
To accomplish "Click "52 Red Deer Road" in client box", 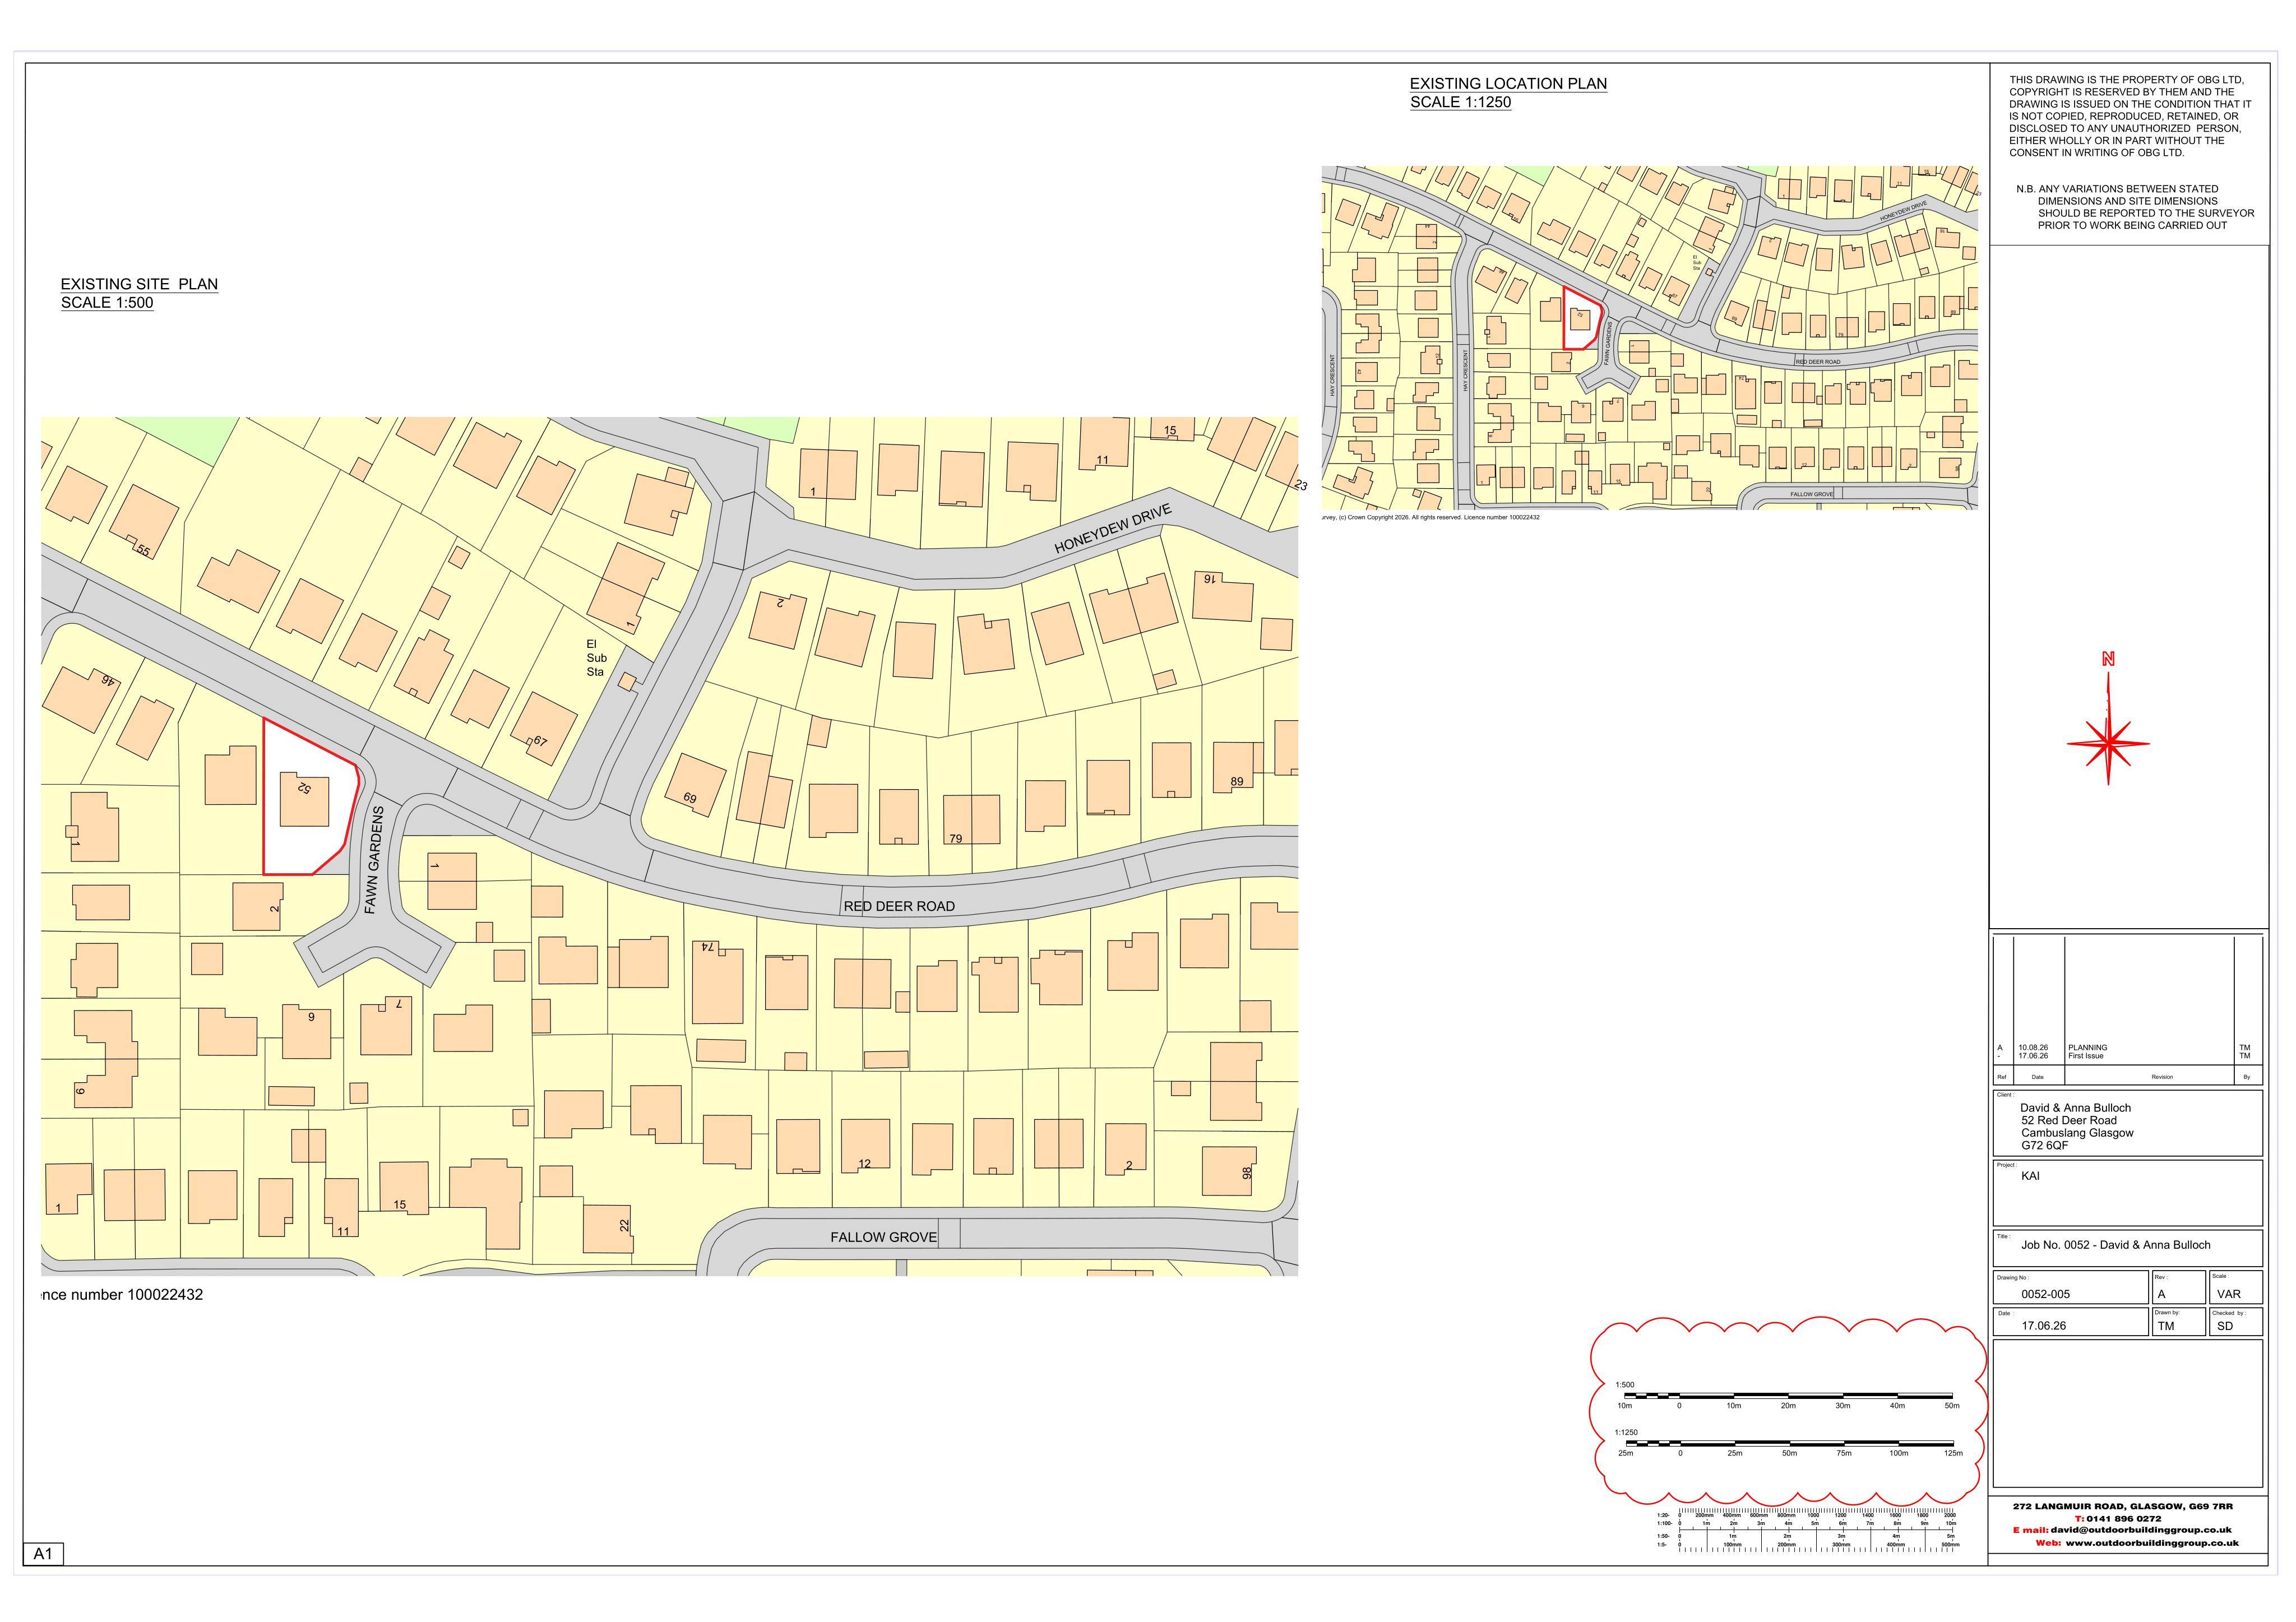I will 2068,1121.
